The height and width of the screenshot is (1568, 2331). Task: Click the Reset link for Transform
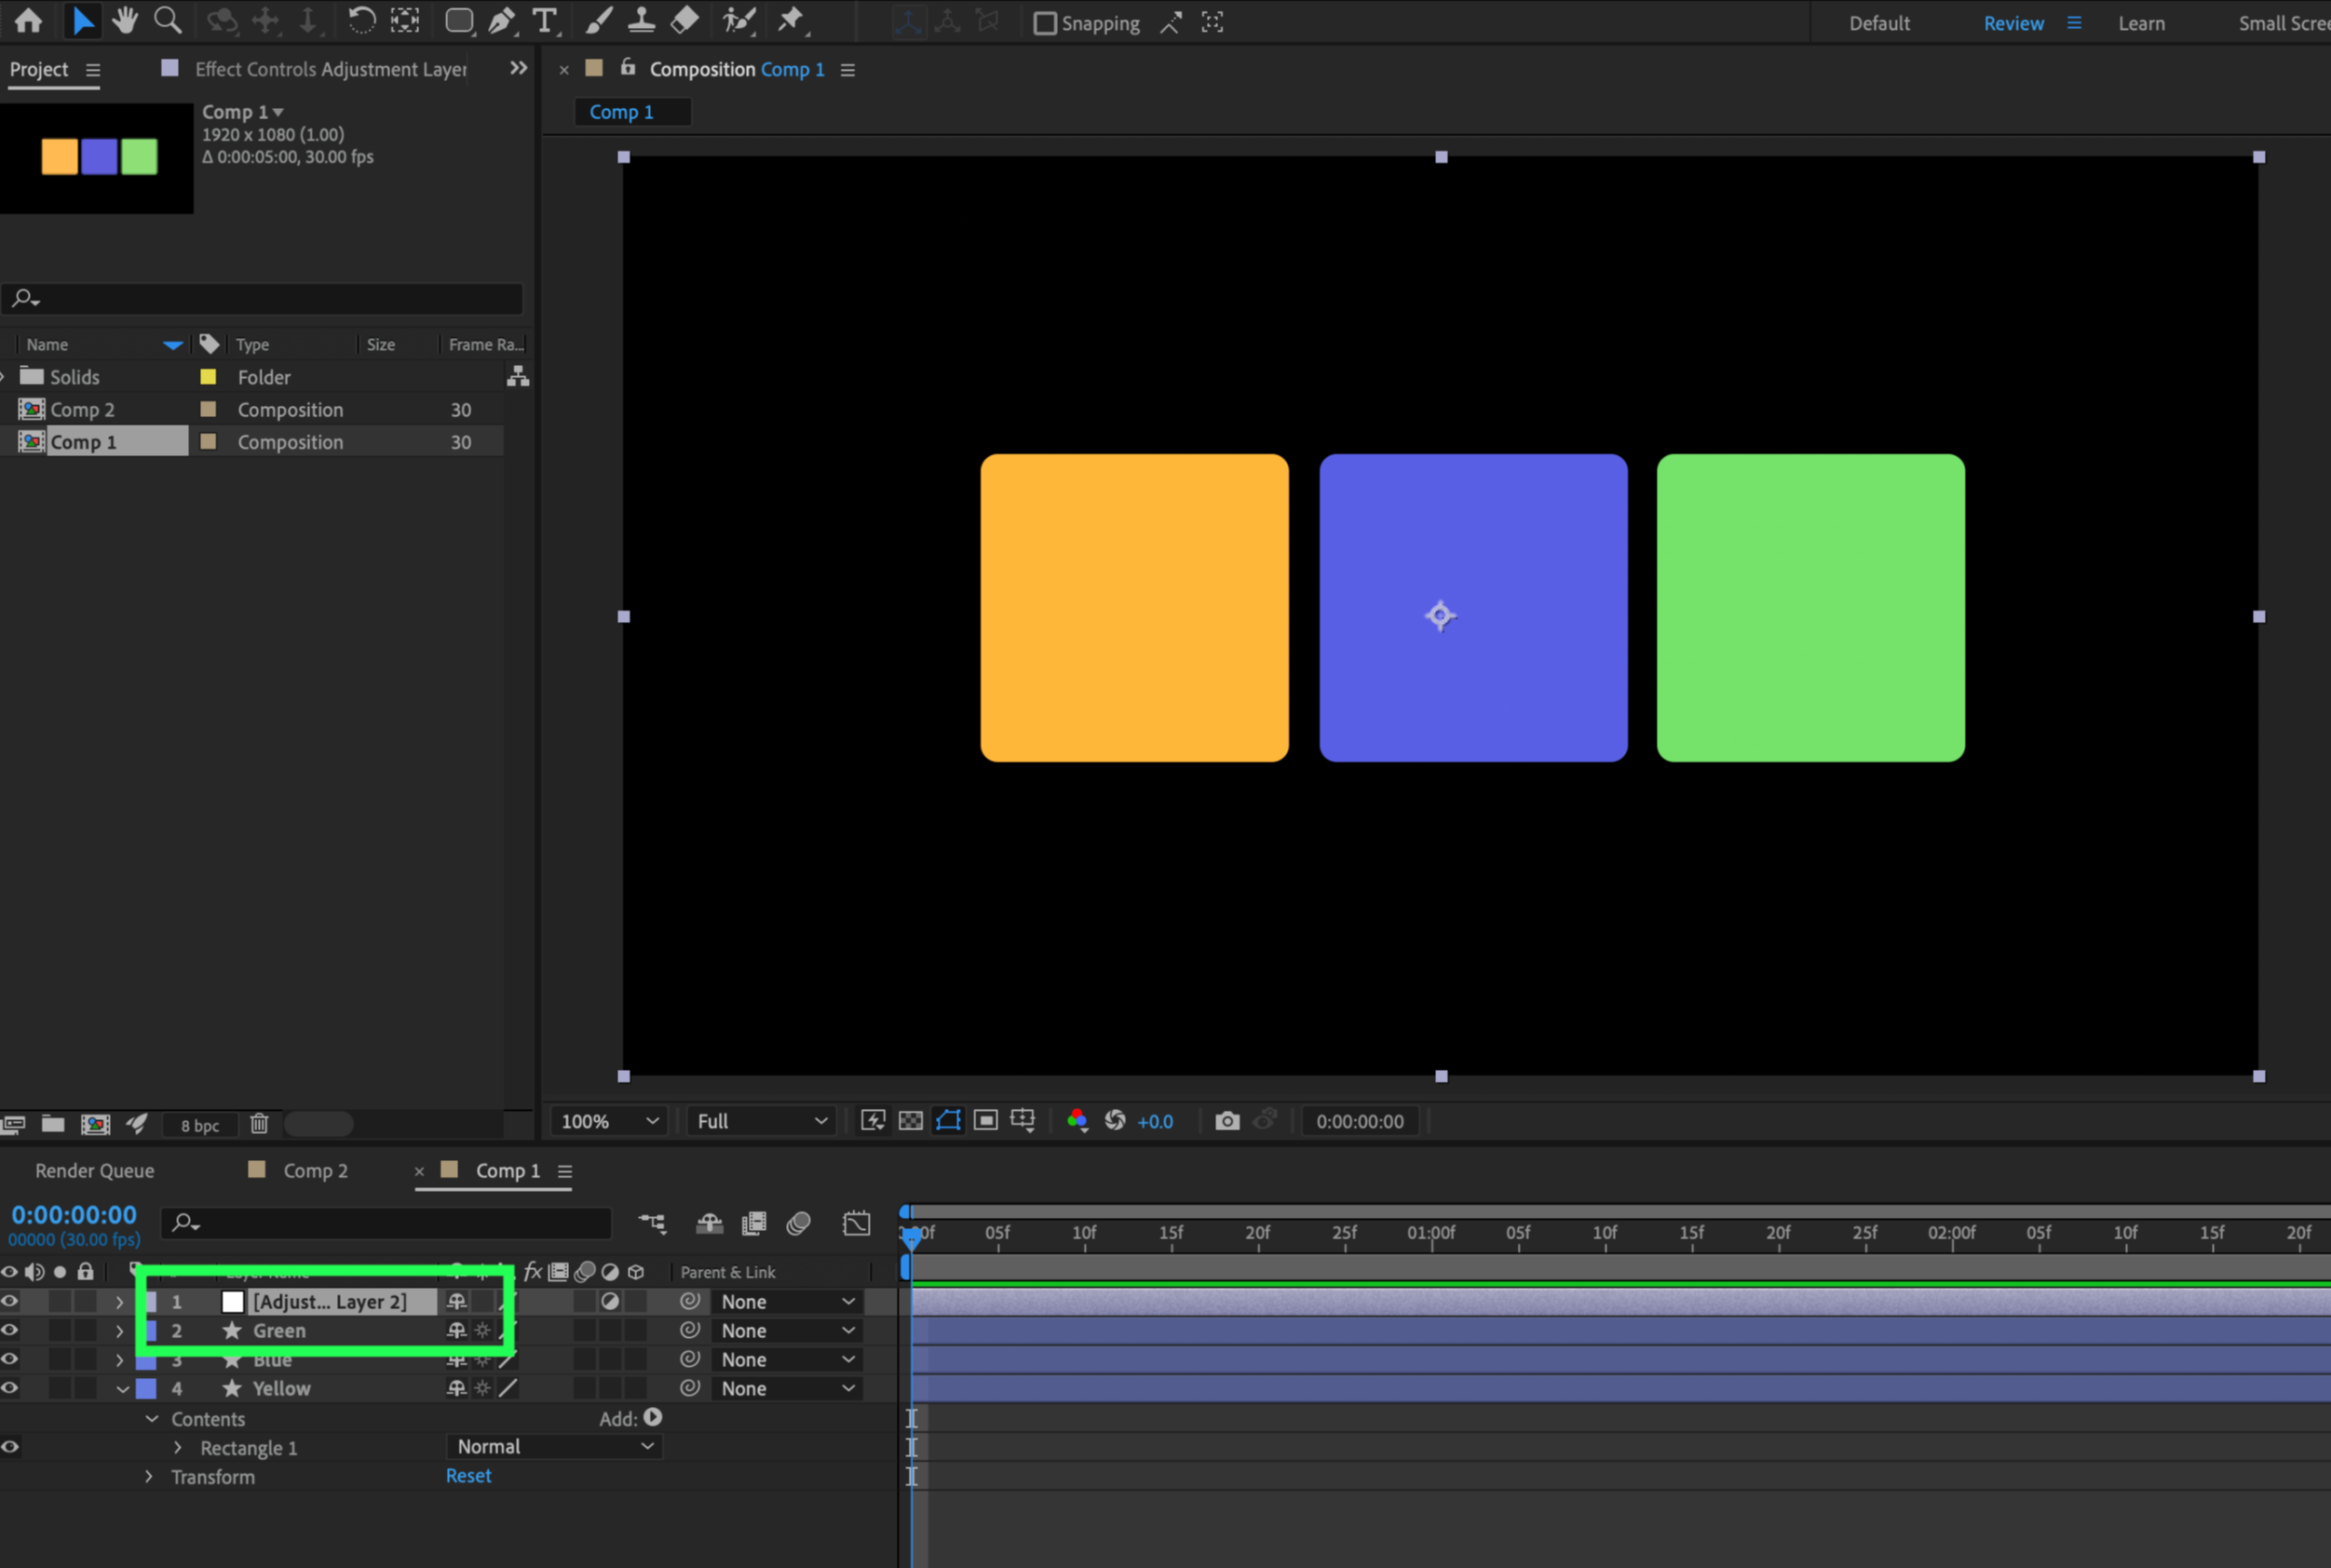coord(468,1476)
